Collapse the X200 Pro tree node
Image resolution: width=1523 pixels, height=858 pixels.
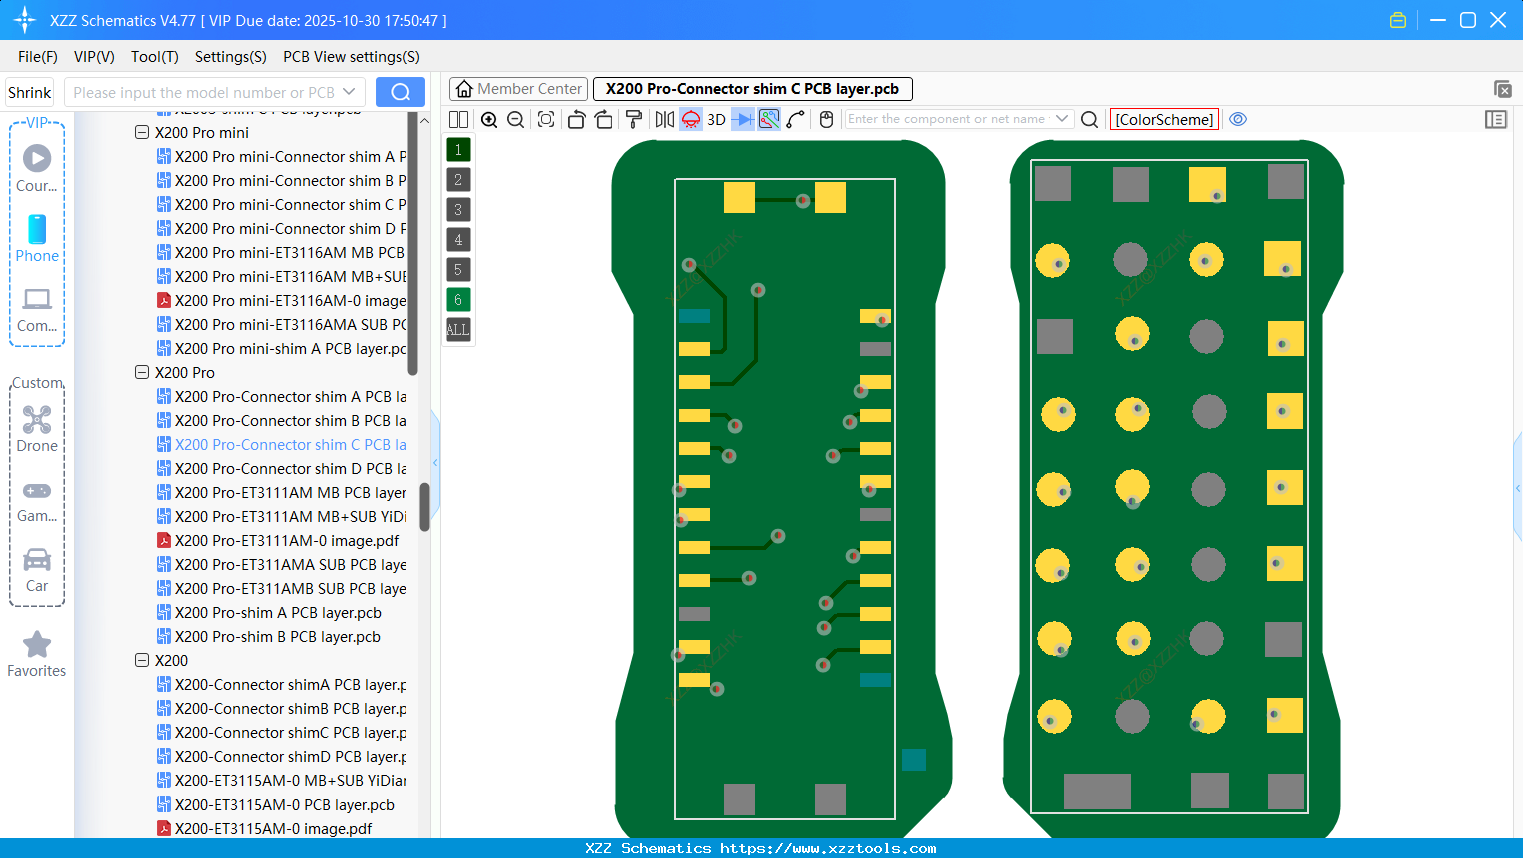(x=141, y=371)
